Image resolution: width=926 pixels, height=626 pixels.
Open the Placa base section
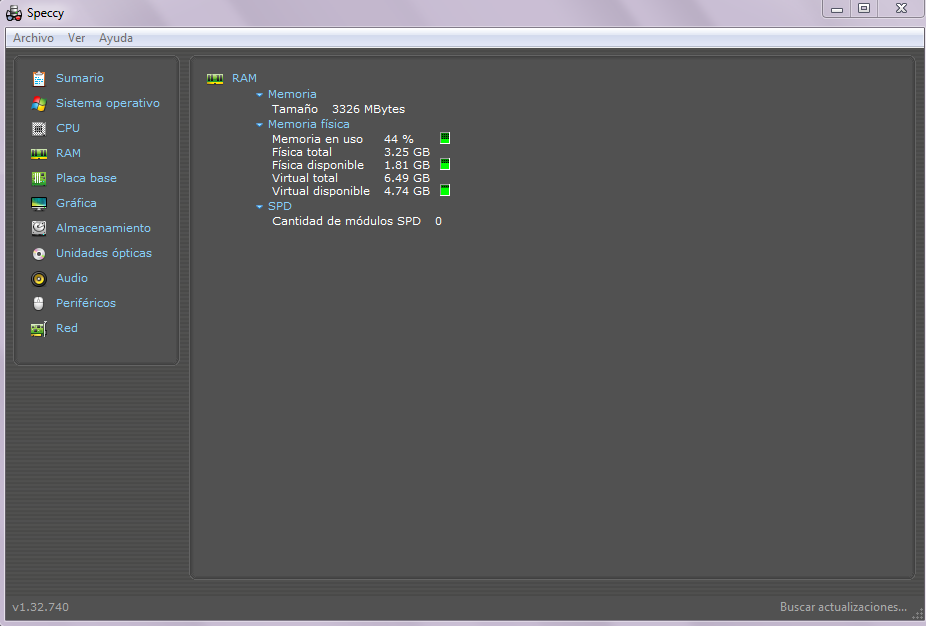click(86, 178)
